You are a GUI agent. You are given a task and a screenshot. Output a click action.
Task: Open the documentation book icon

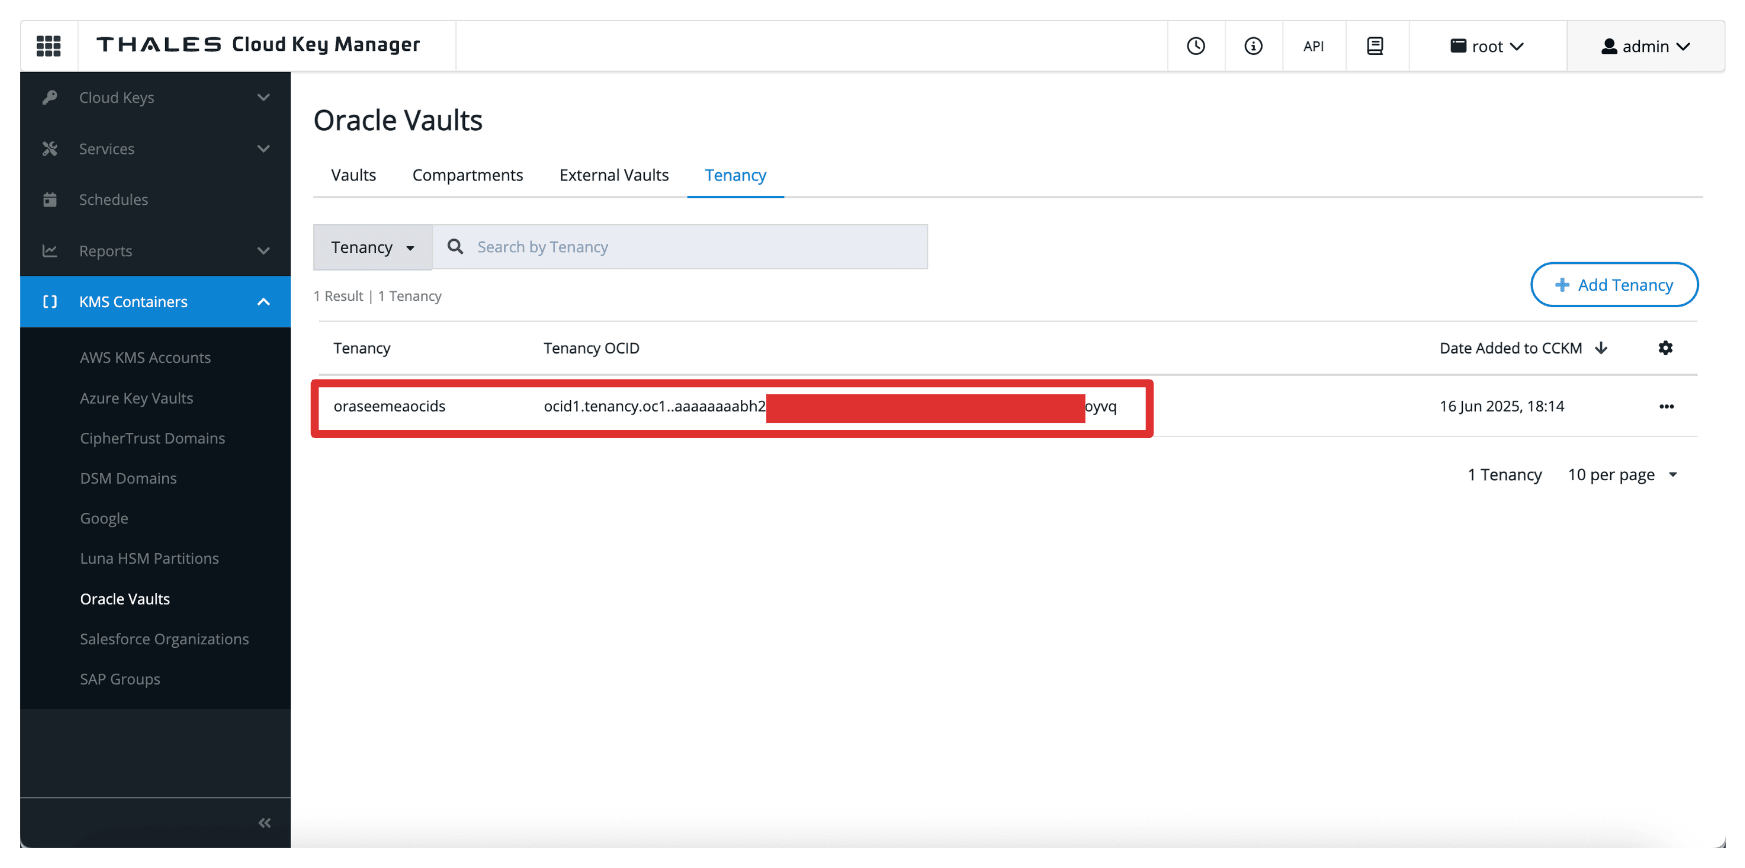1376,46
